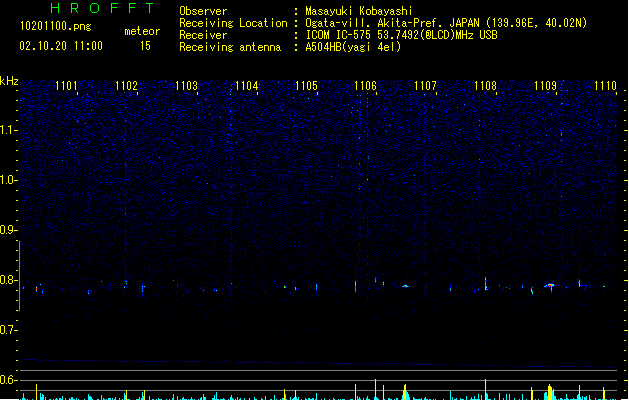Screen dimensions: 629x400
Task: Click time marker 1109
Action: [546, 86]
